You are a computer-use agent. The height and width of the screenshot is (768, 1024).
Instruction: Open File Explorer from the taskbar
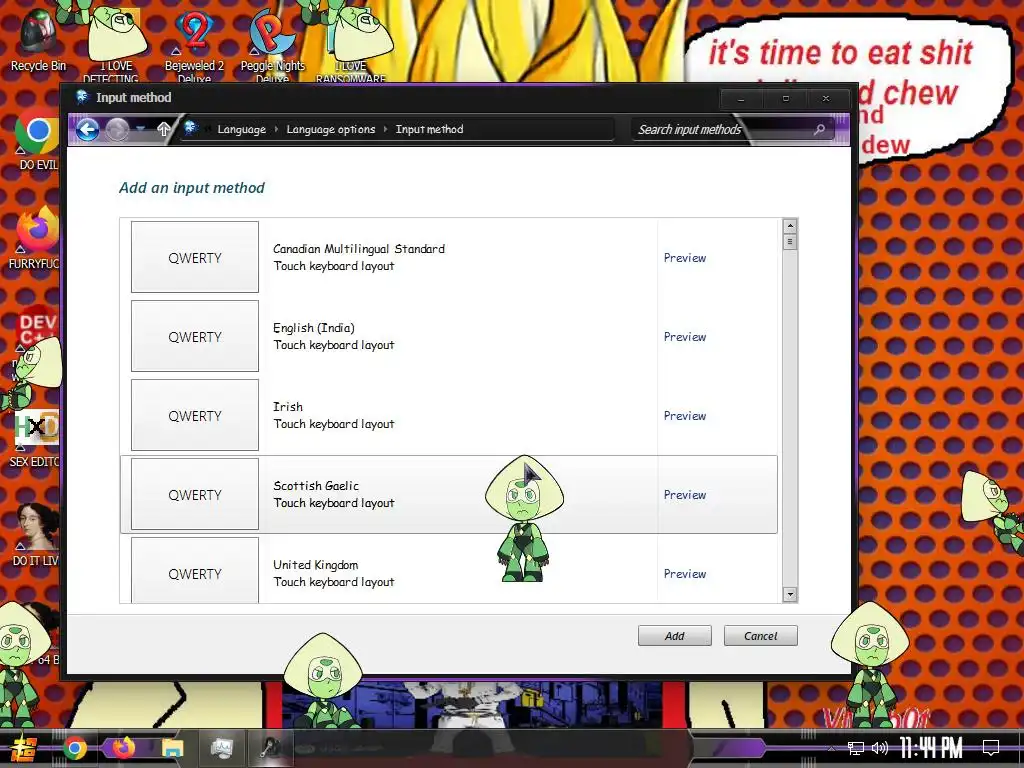click(172, 748)
